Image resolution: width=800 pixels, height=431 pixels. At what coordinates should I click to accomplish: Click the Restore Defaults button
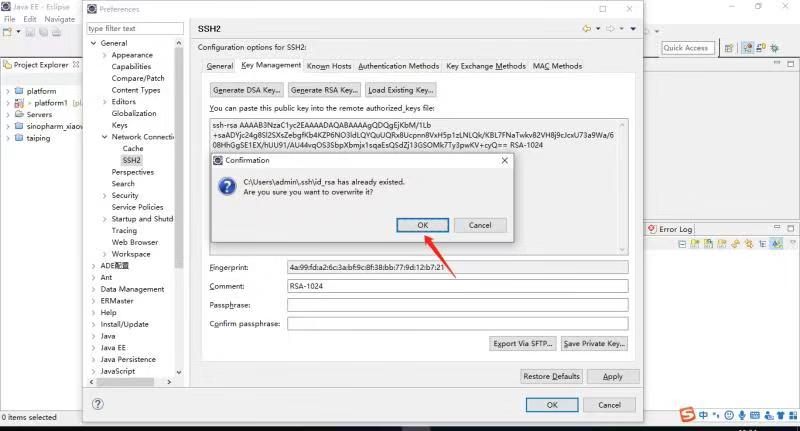point(552,376)
